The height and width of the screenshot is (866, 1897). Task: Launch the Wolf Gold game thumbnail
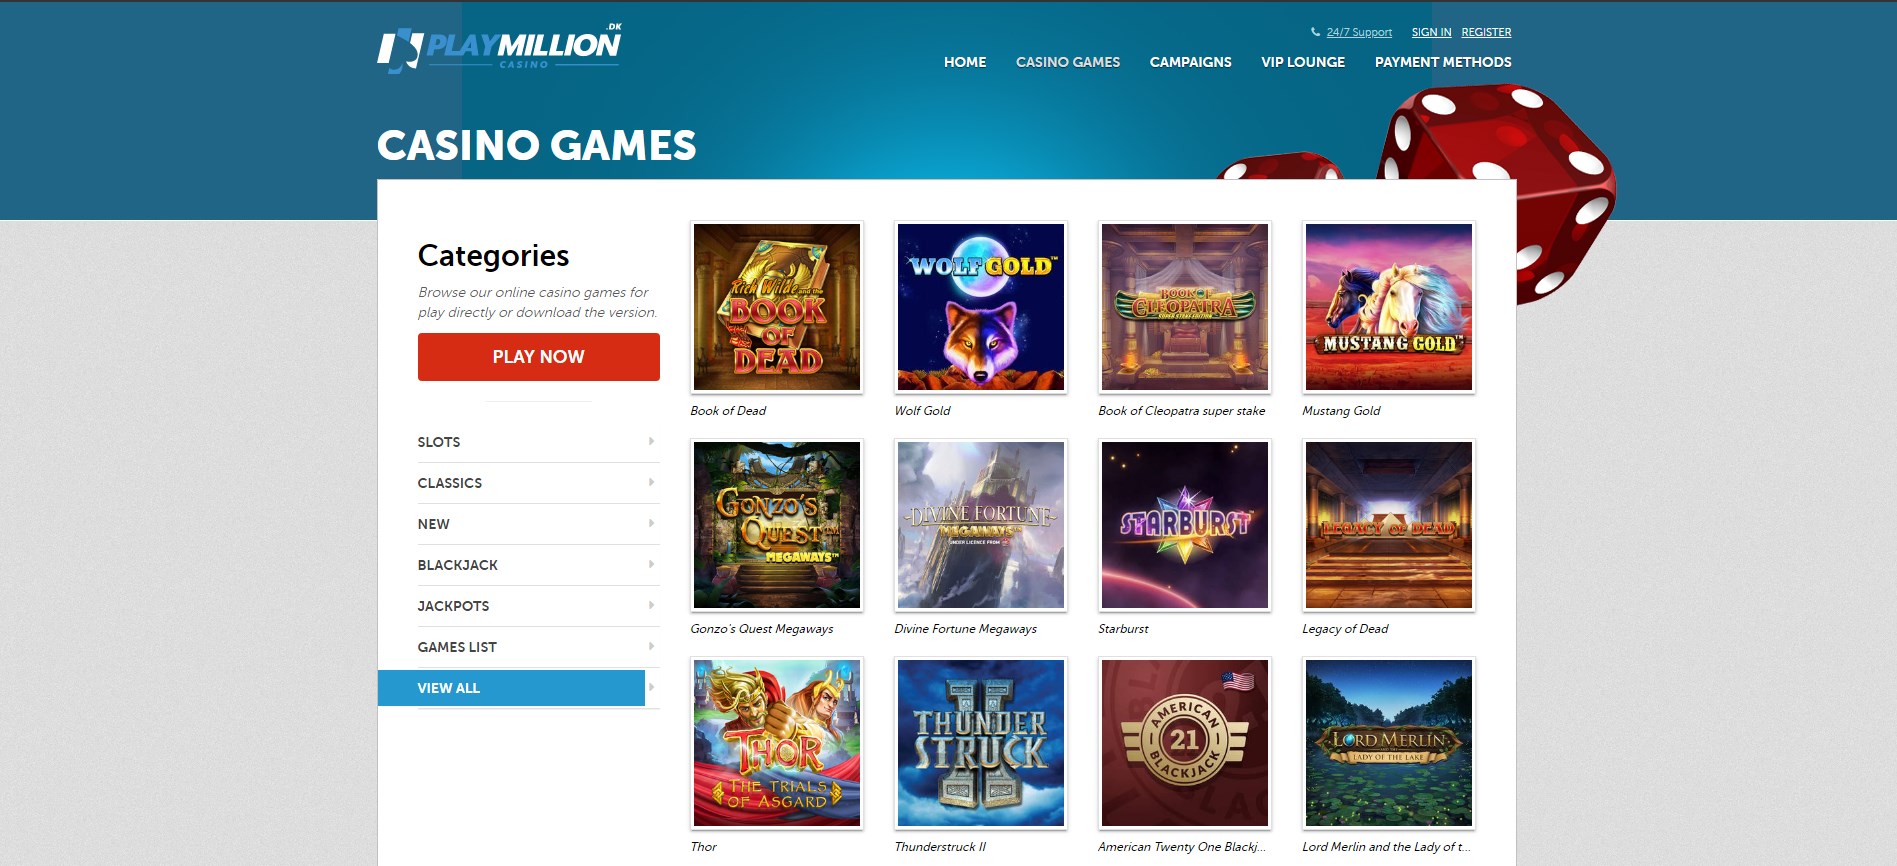[981, 307]
